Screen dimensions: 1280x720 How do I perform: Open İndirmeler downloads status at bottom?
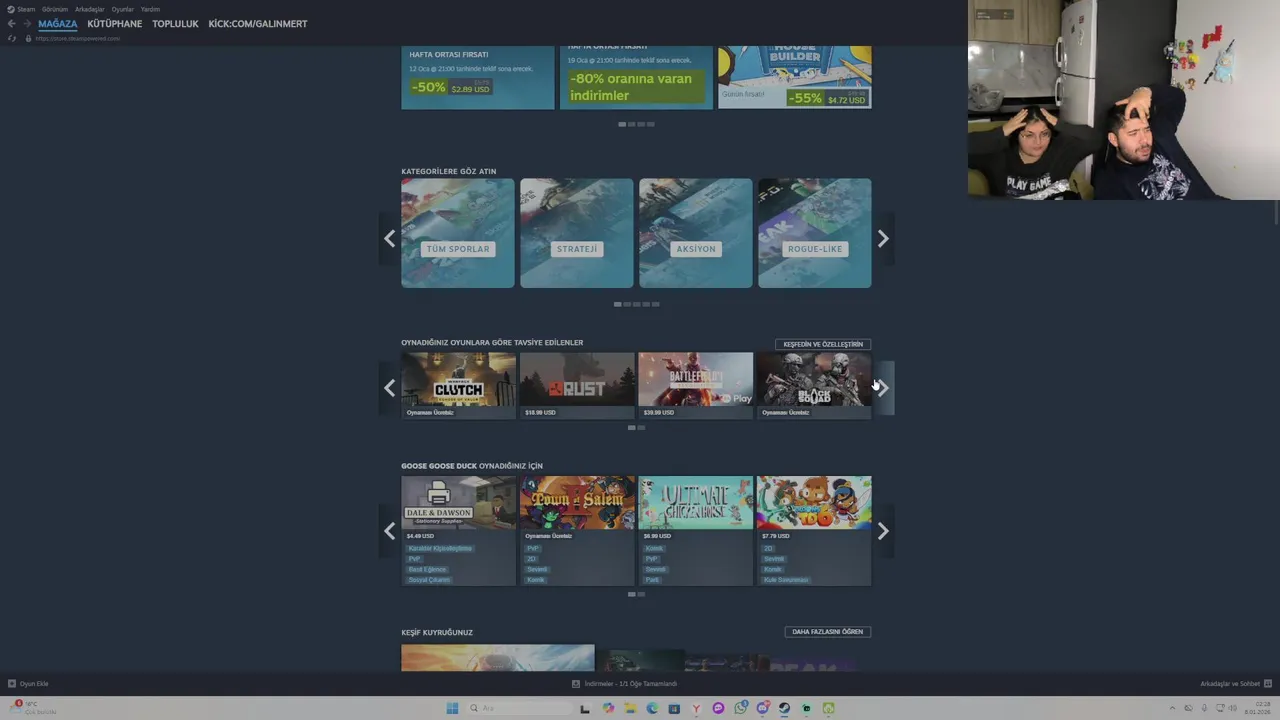(x=625, y=684)
